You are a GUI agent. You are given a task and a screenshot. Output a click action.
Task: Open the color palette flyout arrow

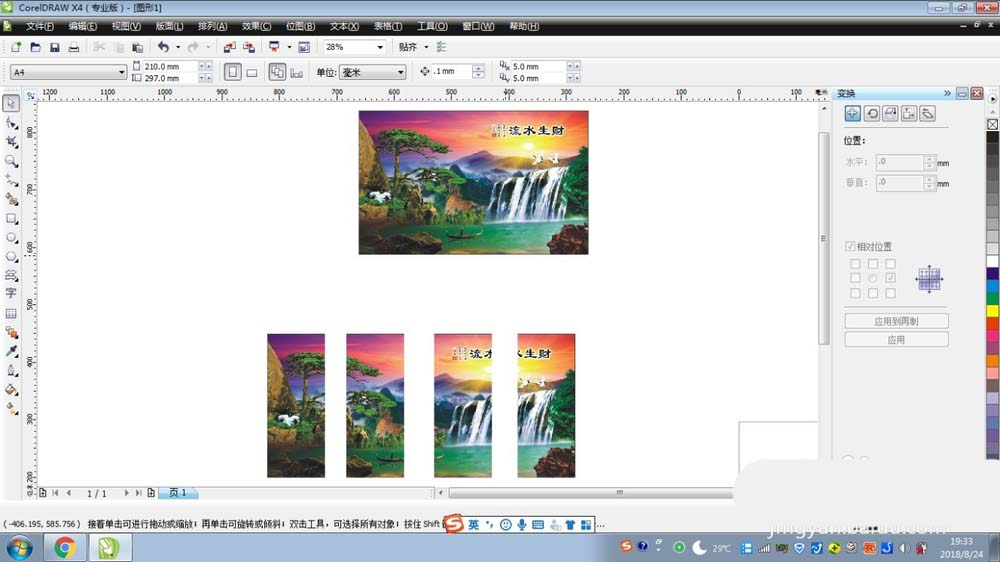992,99
